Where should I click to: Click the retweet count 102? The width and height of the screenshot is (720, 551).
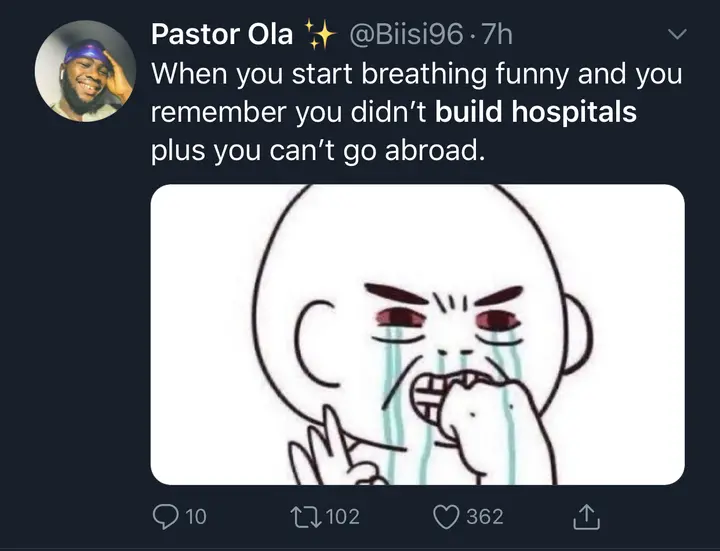[343, 517]
